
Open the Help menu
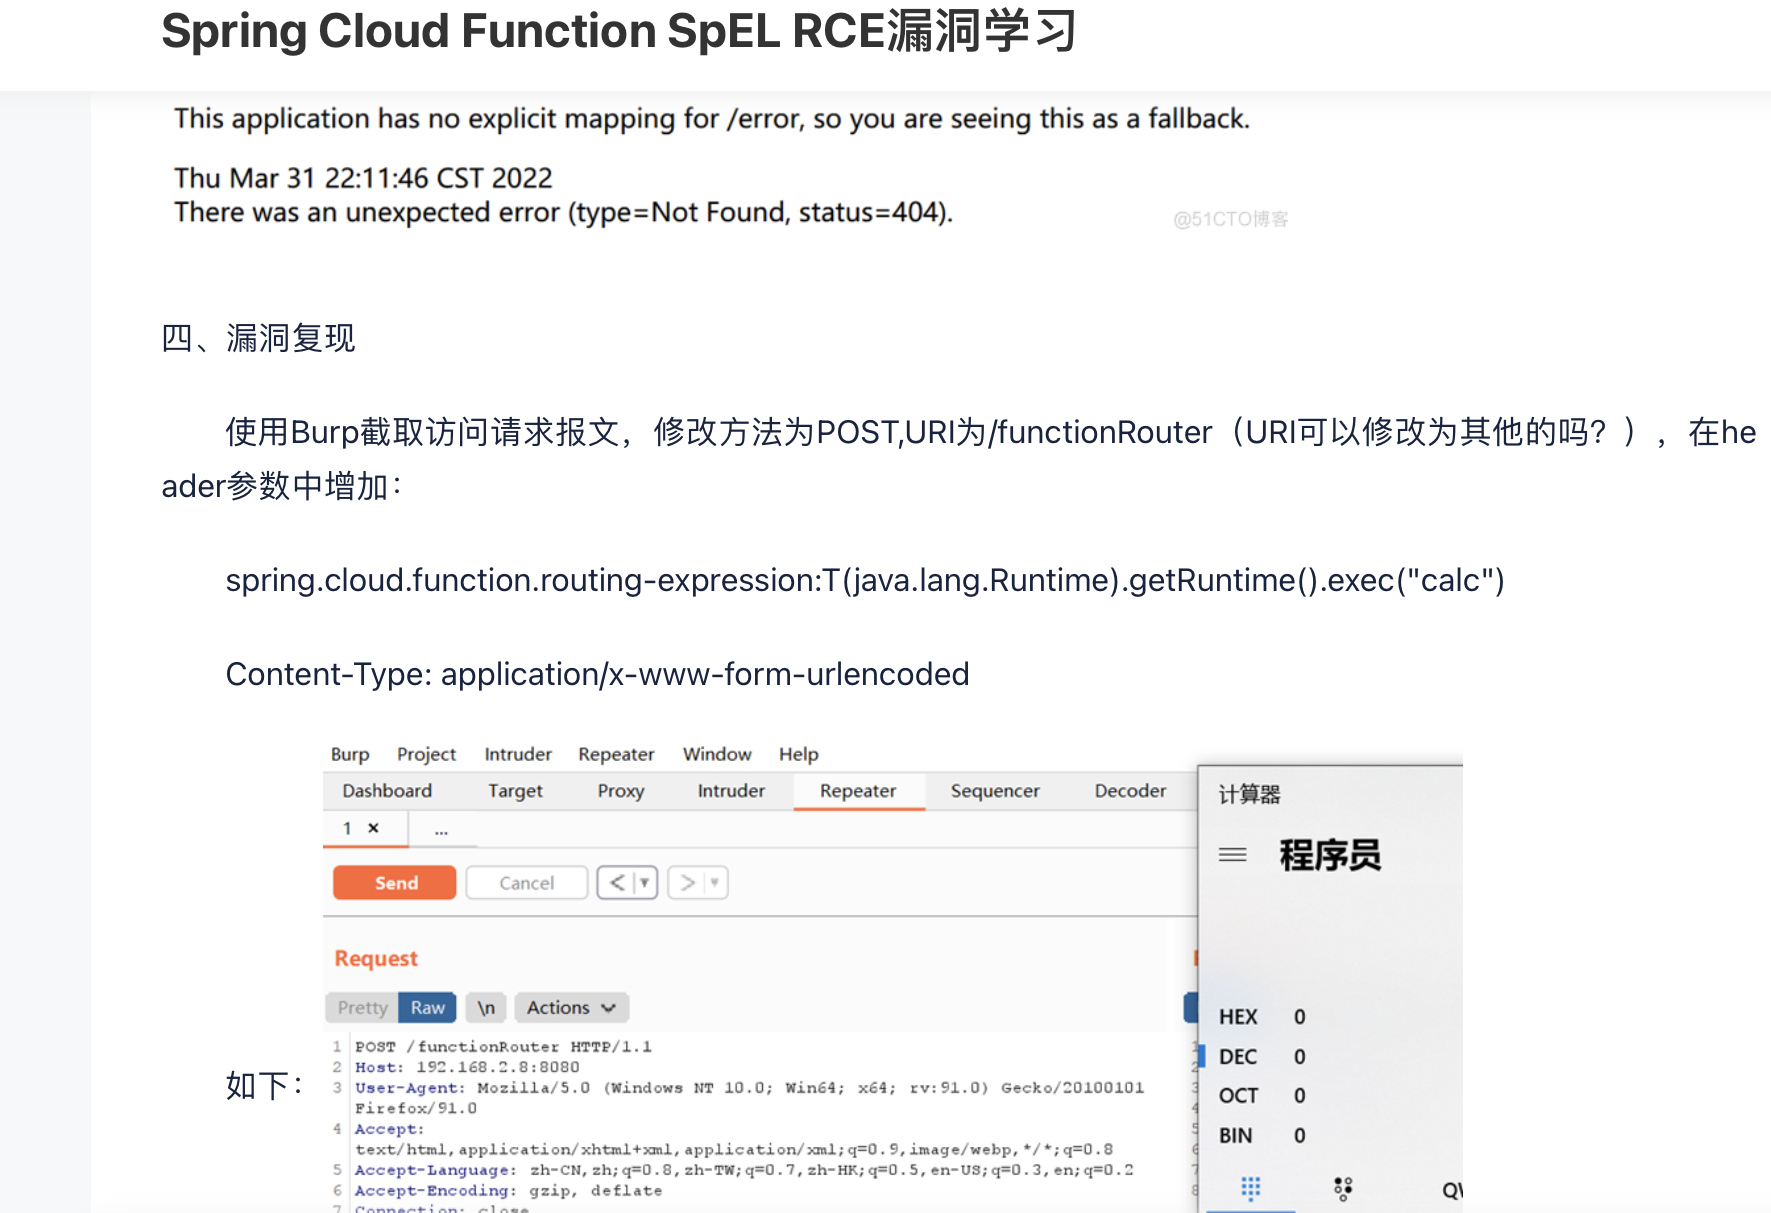pyautogui.click(x=799, y=754)
